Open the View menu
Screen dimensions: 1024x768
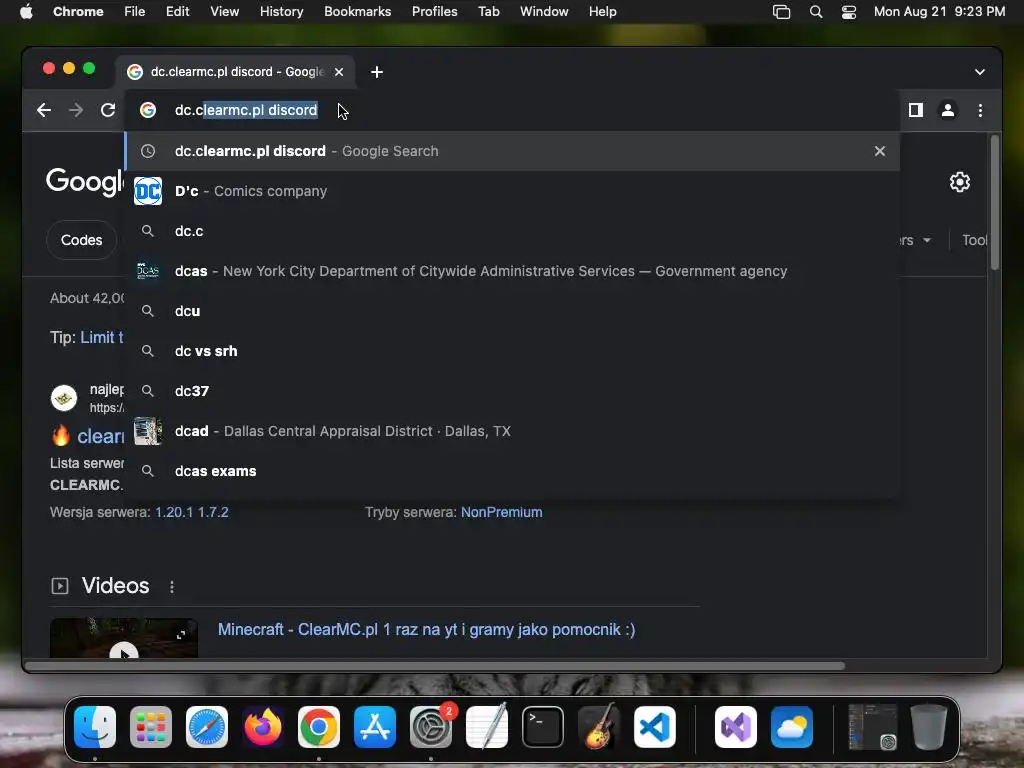coord(225,12)
